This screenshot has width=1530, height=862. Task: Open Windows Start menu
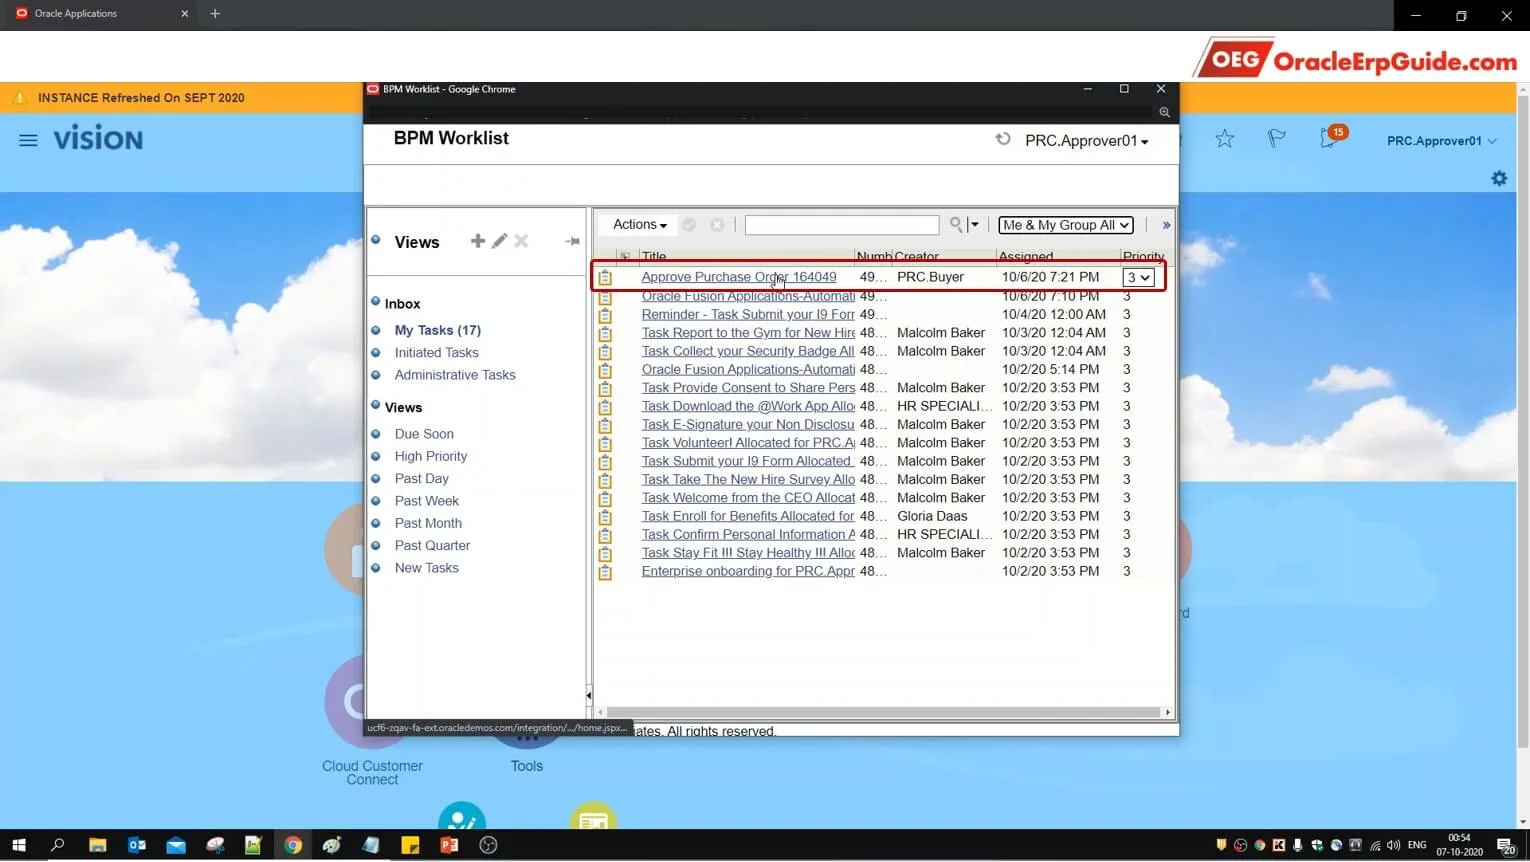click(19, 845)
